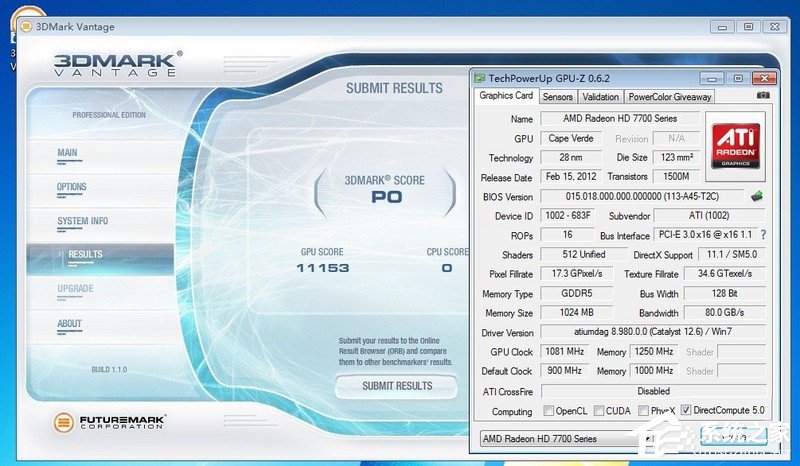Click the CPU SCORE value 0
800x466 pixels.
pyautogui.click(x=447, y=268)
